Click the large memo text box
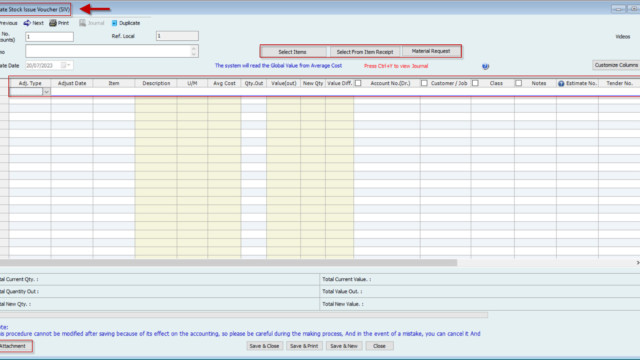The height and width of the screenshot is (360, 640). 112,51
